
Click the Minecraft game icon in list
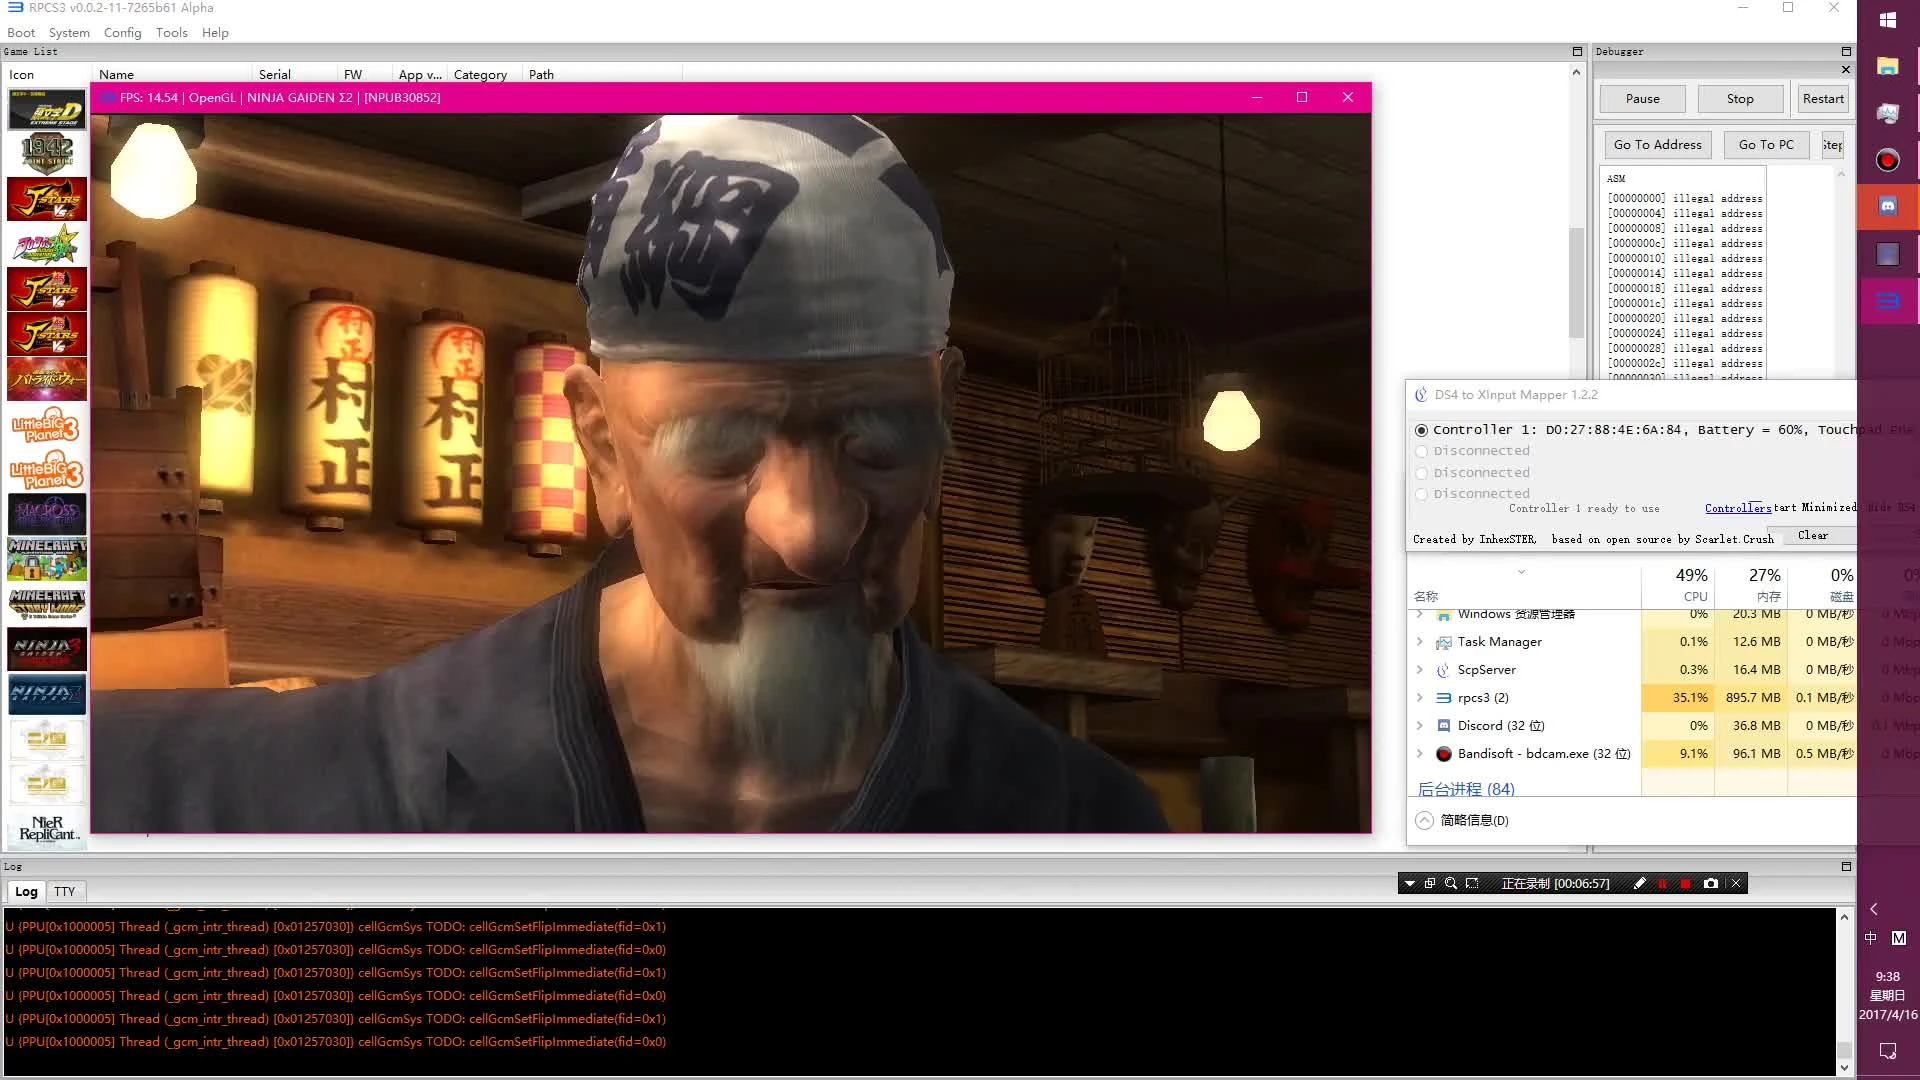pyautogui.click(x=47, y=559)
